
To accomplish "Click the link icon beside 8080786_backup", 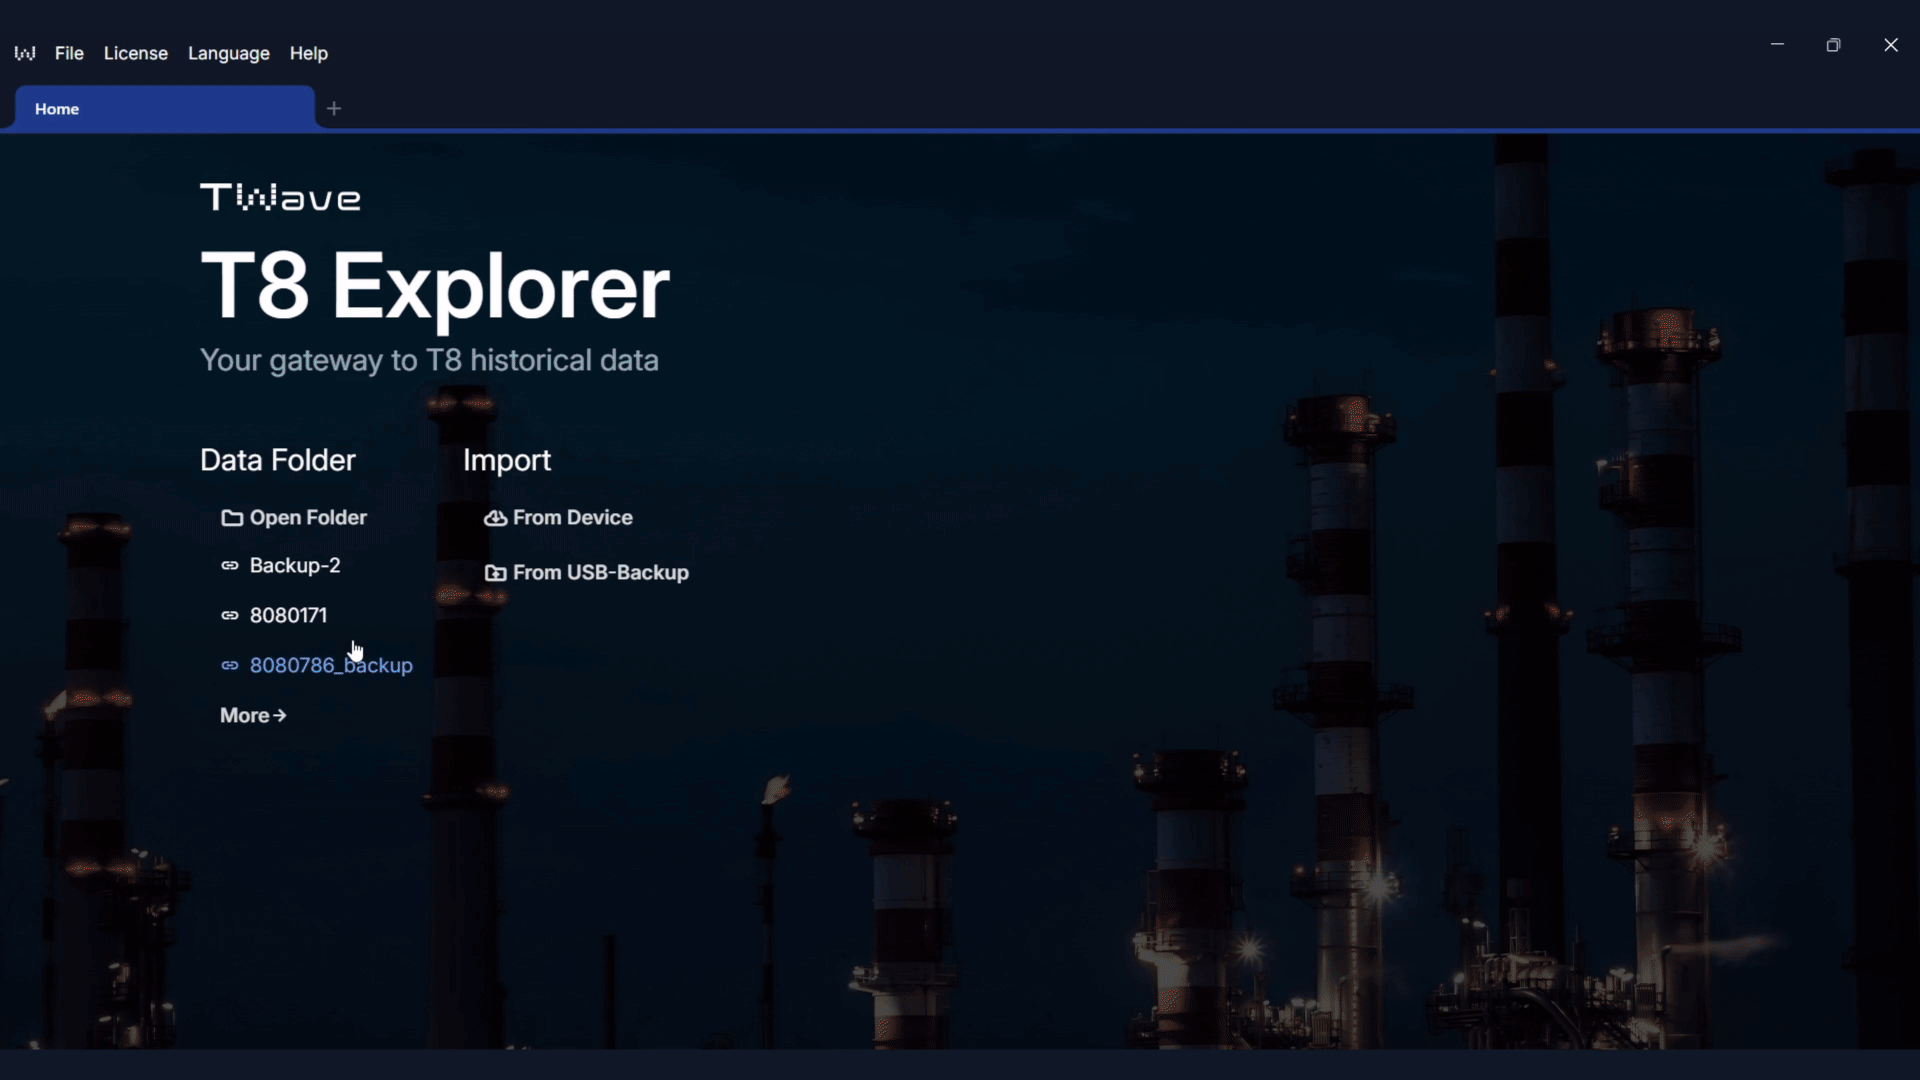I will click(230, 666).
